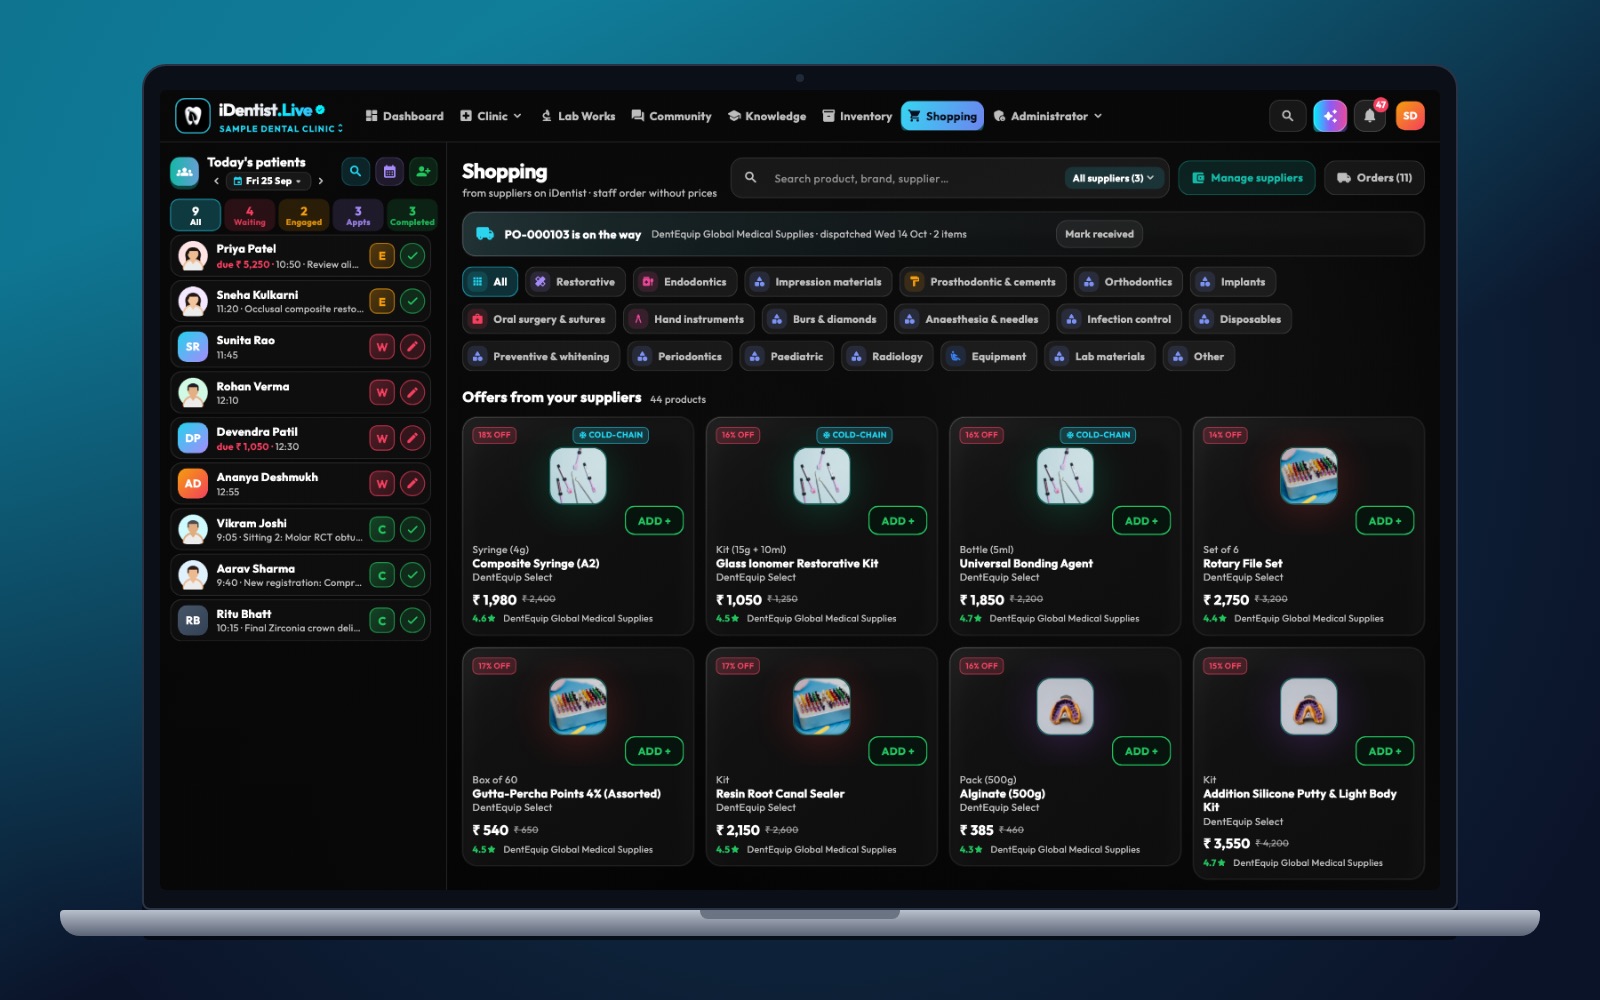
Task: Select the Completed patients filter
Action: (x=412, y=216)
